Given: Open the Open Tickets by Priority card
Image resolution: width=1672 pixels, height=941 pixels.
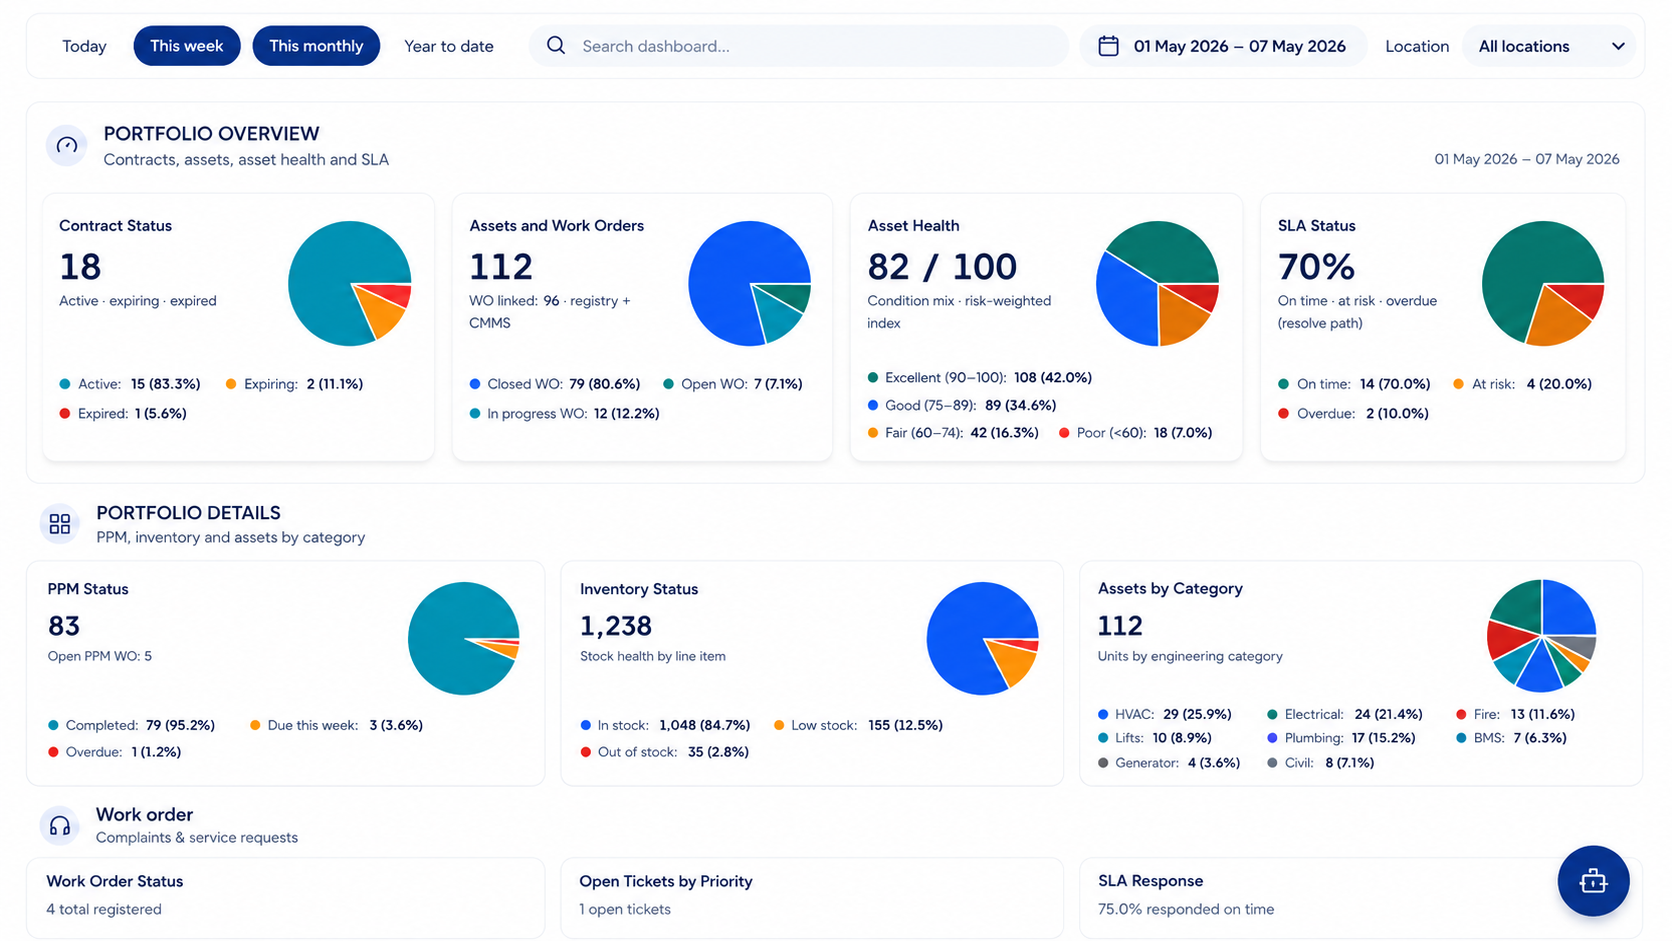Looking at the screenshot, I should coord(812,897).
